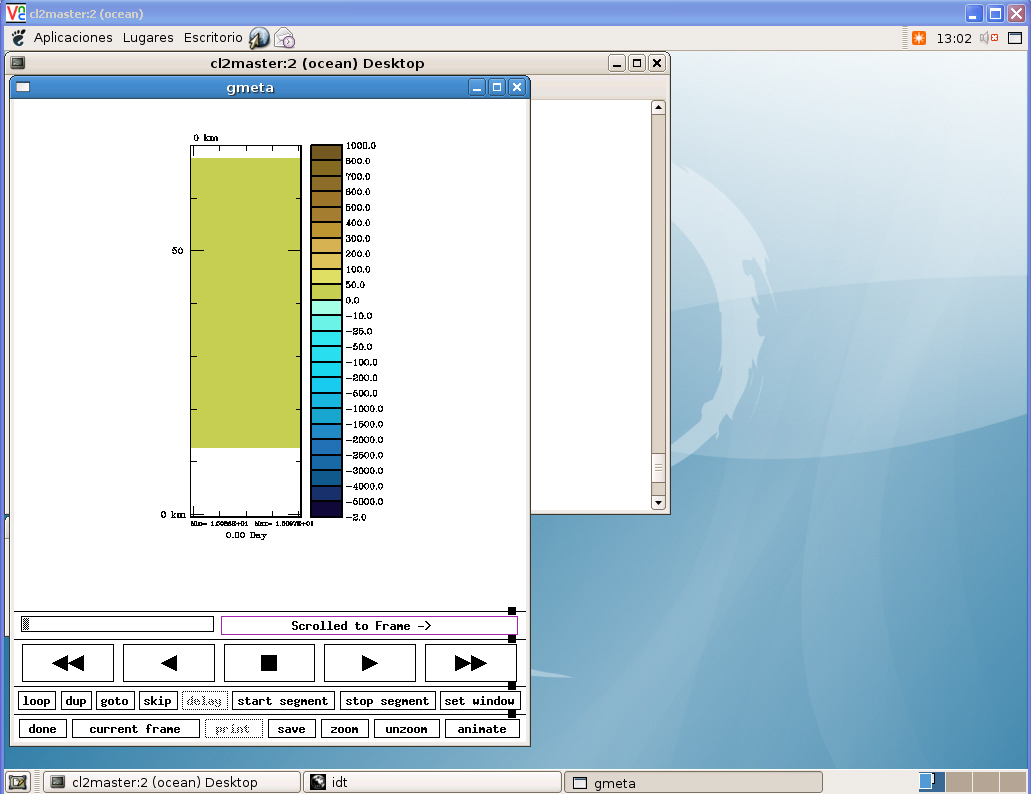This screenshot has height=794, width=1031.
Task: Click the fast-forward double-arrow button
Action: (x=470, y=663)
